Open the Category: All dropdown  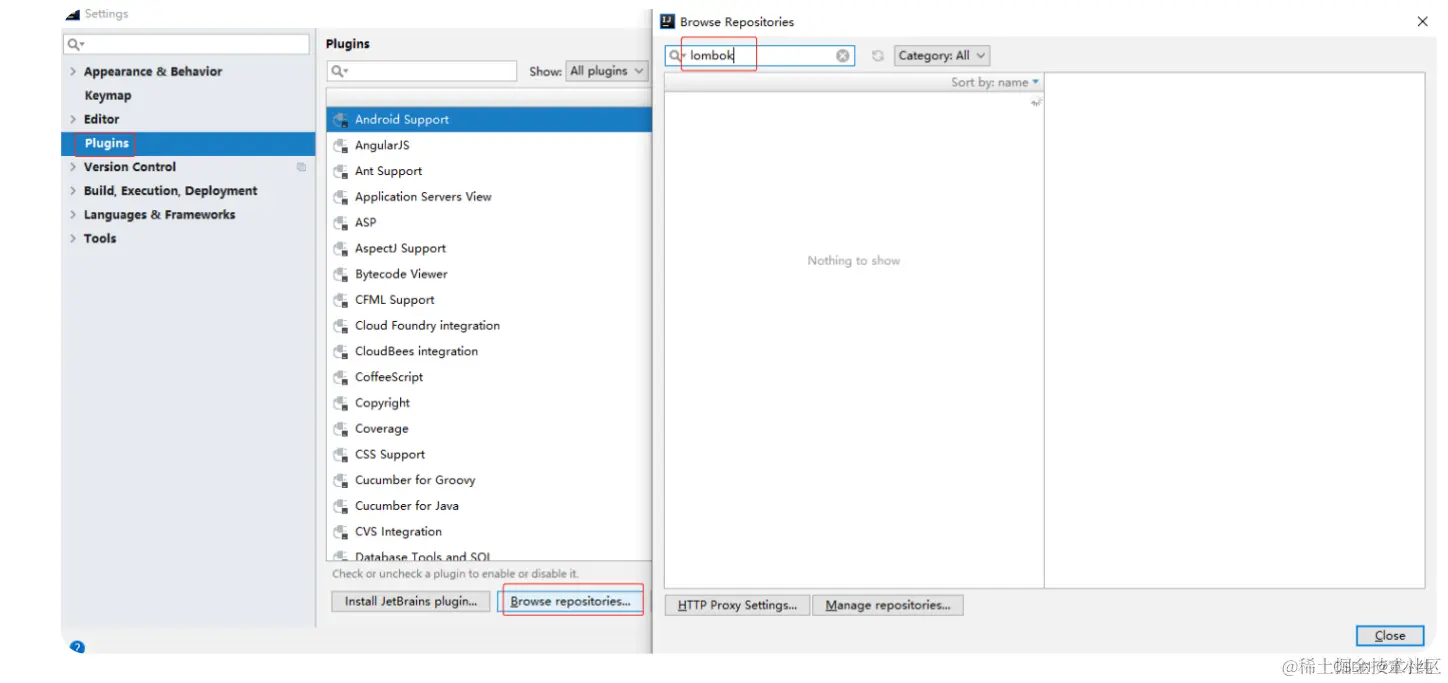941,56
